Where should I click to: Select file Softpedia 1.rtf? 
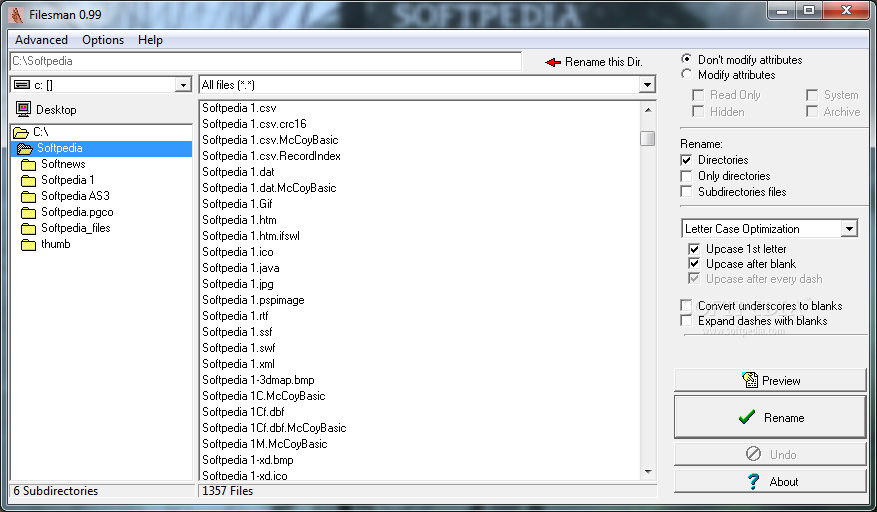(235, 316)
